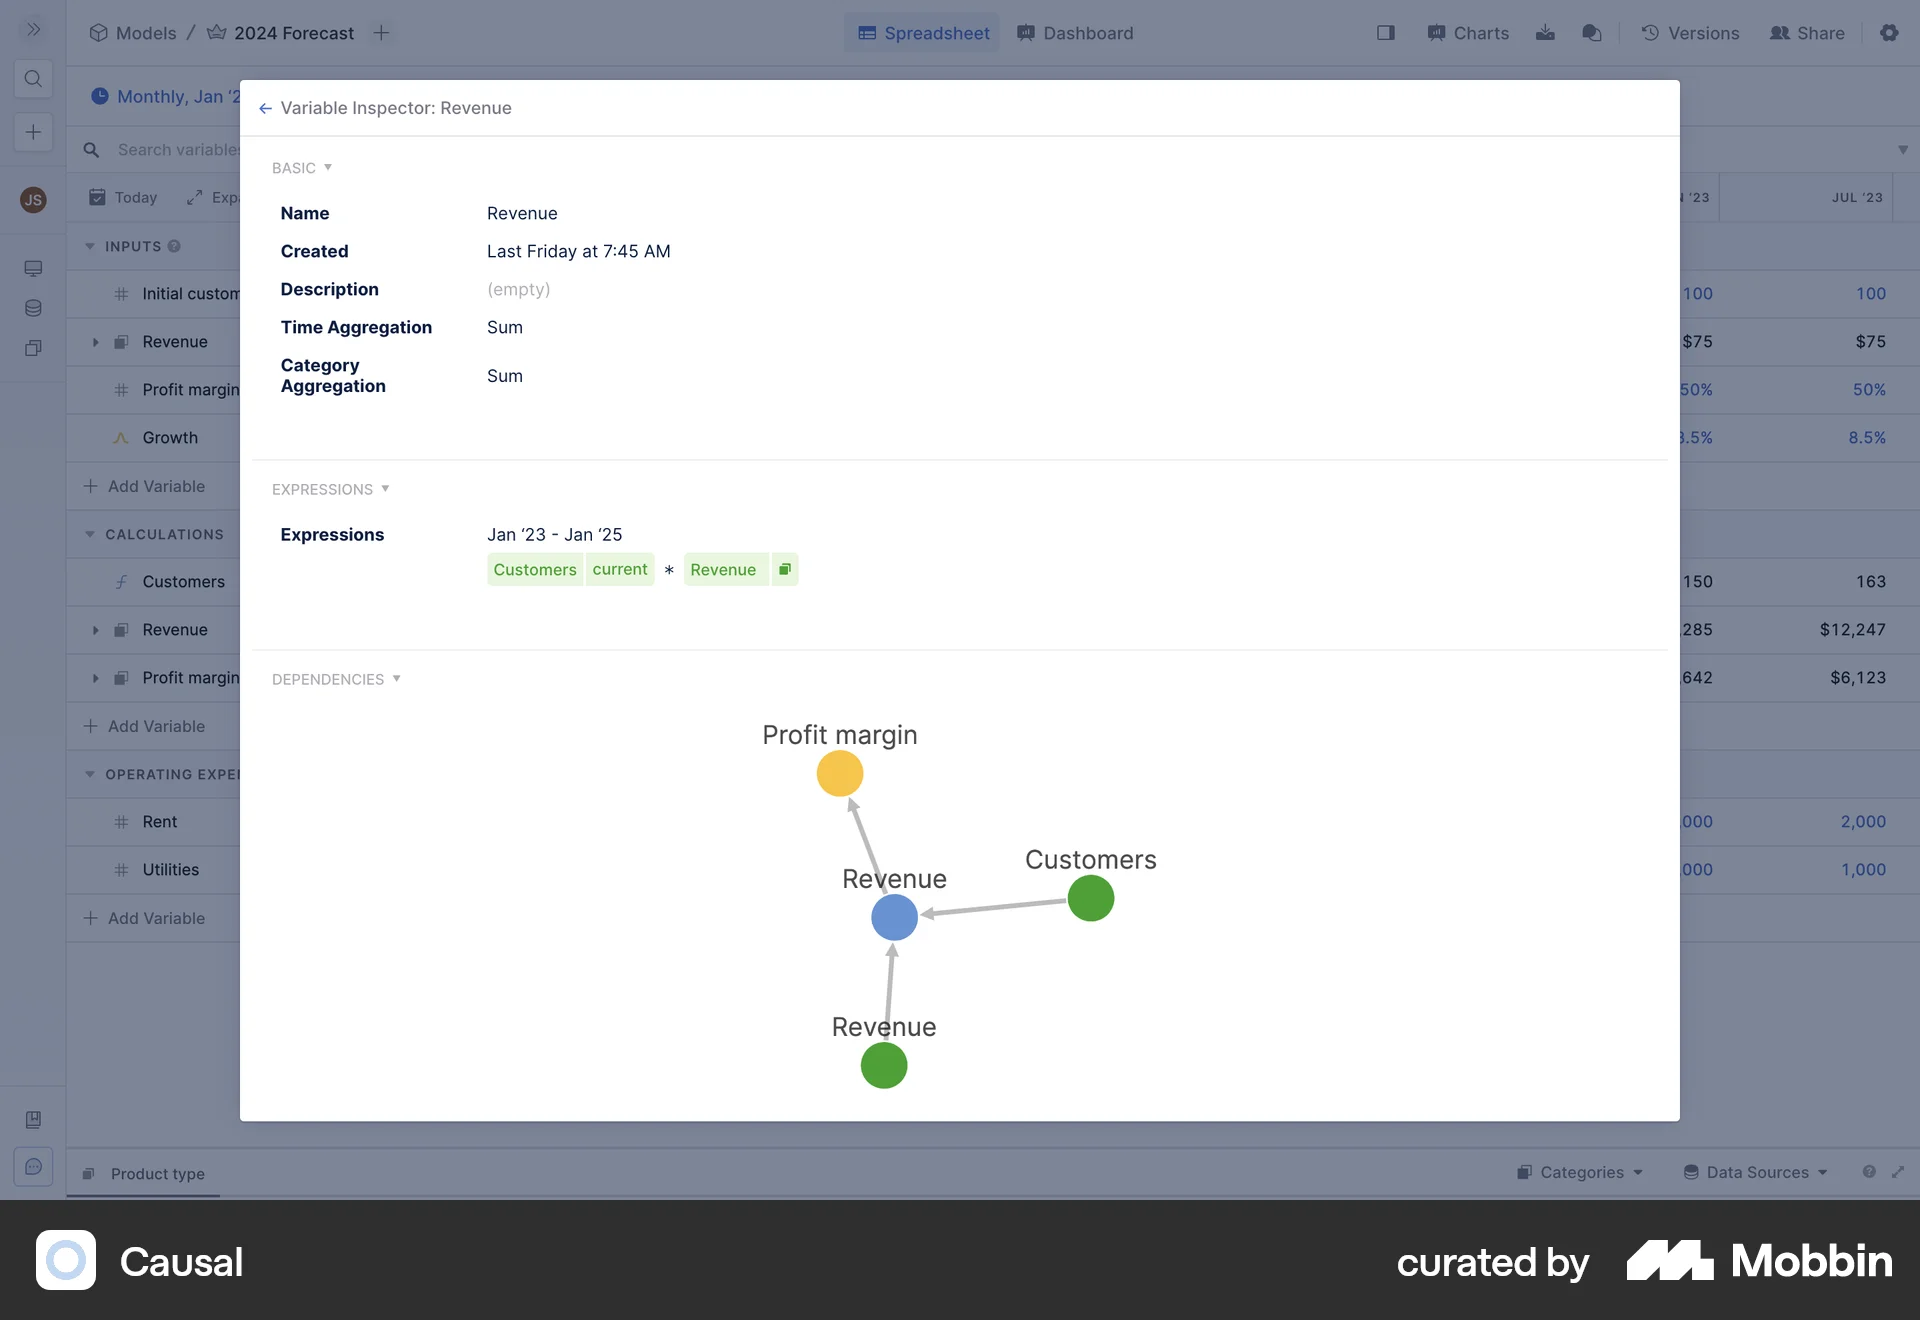1920x1320 pixels.
Task: Click the comments chat bubbles icon
Action: tap(1592, 33)
